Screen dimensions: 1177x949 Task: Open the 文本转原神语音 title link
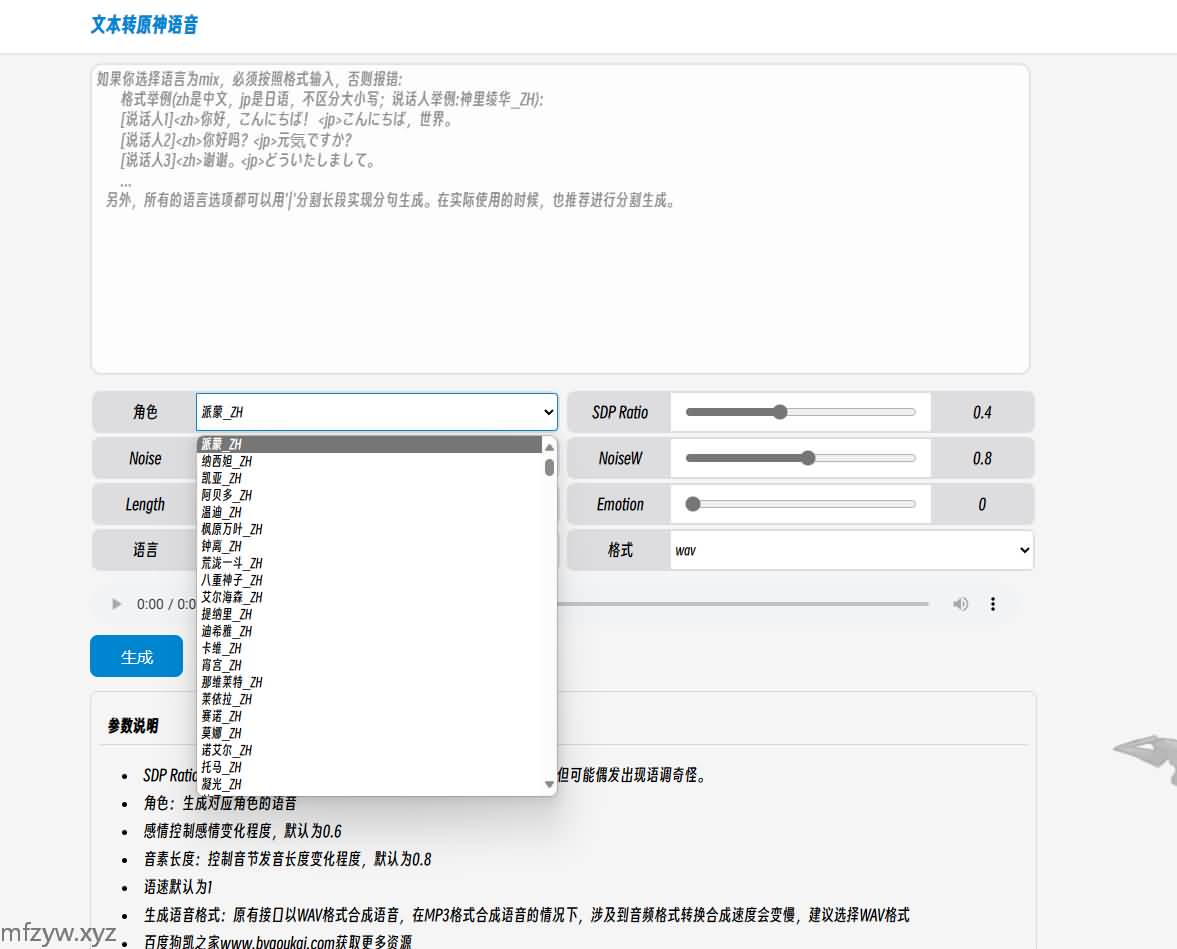point(144,25)
